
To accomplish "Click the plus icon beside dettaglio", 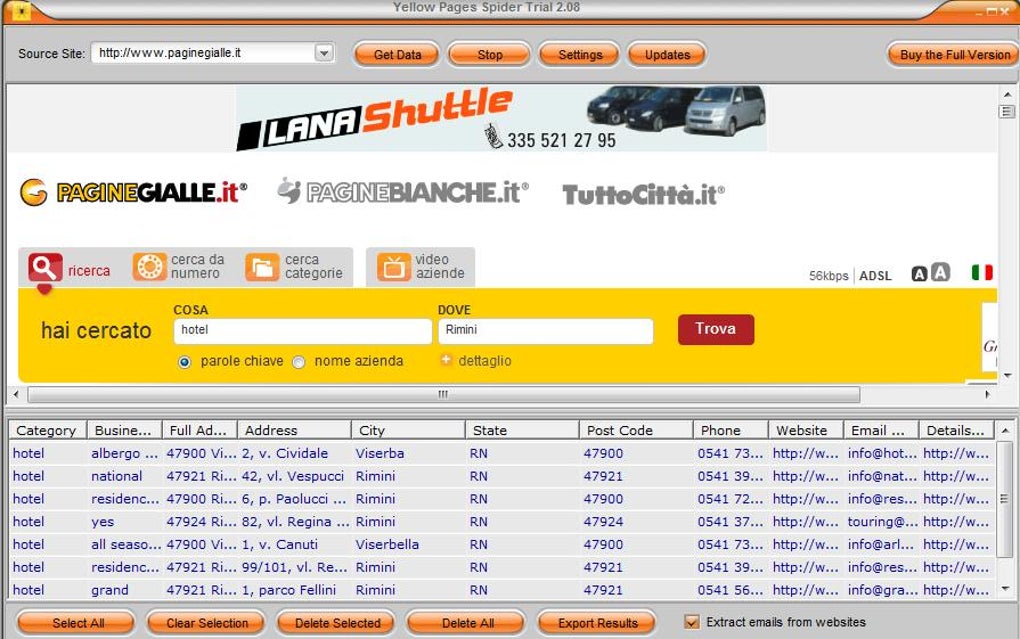I will (x=446, y=360).
